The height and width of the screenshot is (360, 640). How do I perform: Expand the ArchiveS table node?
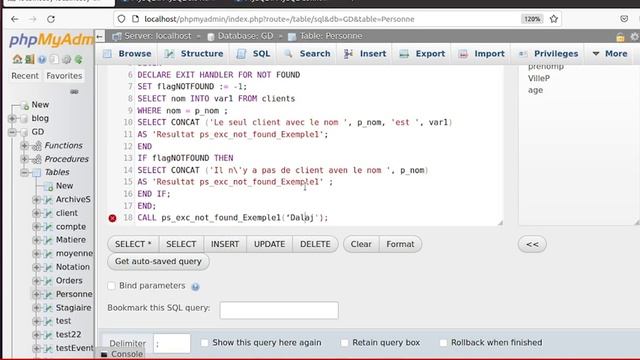click(x=36, y=200)
